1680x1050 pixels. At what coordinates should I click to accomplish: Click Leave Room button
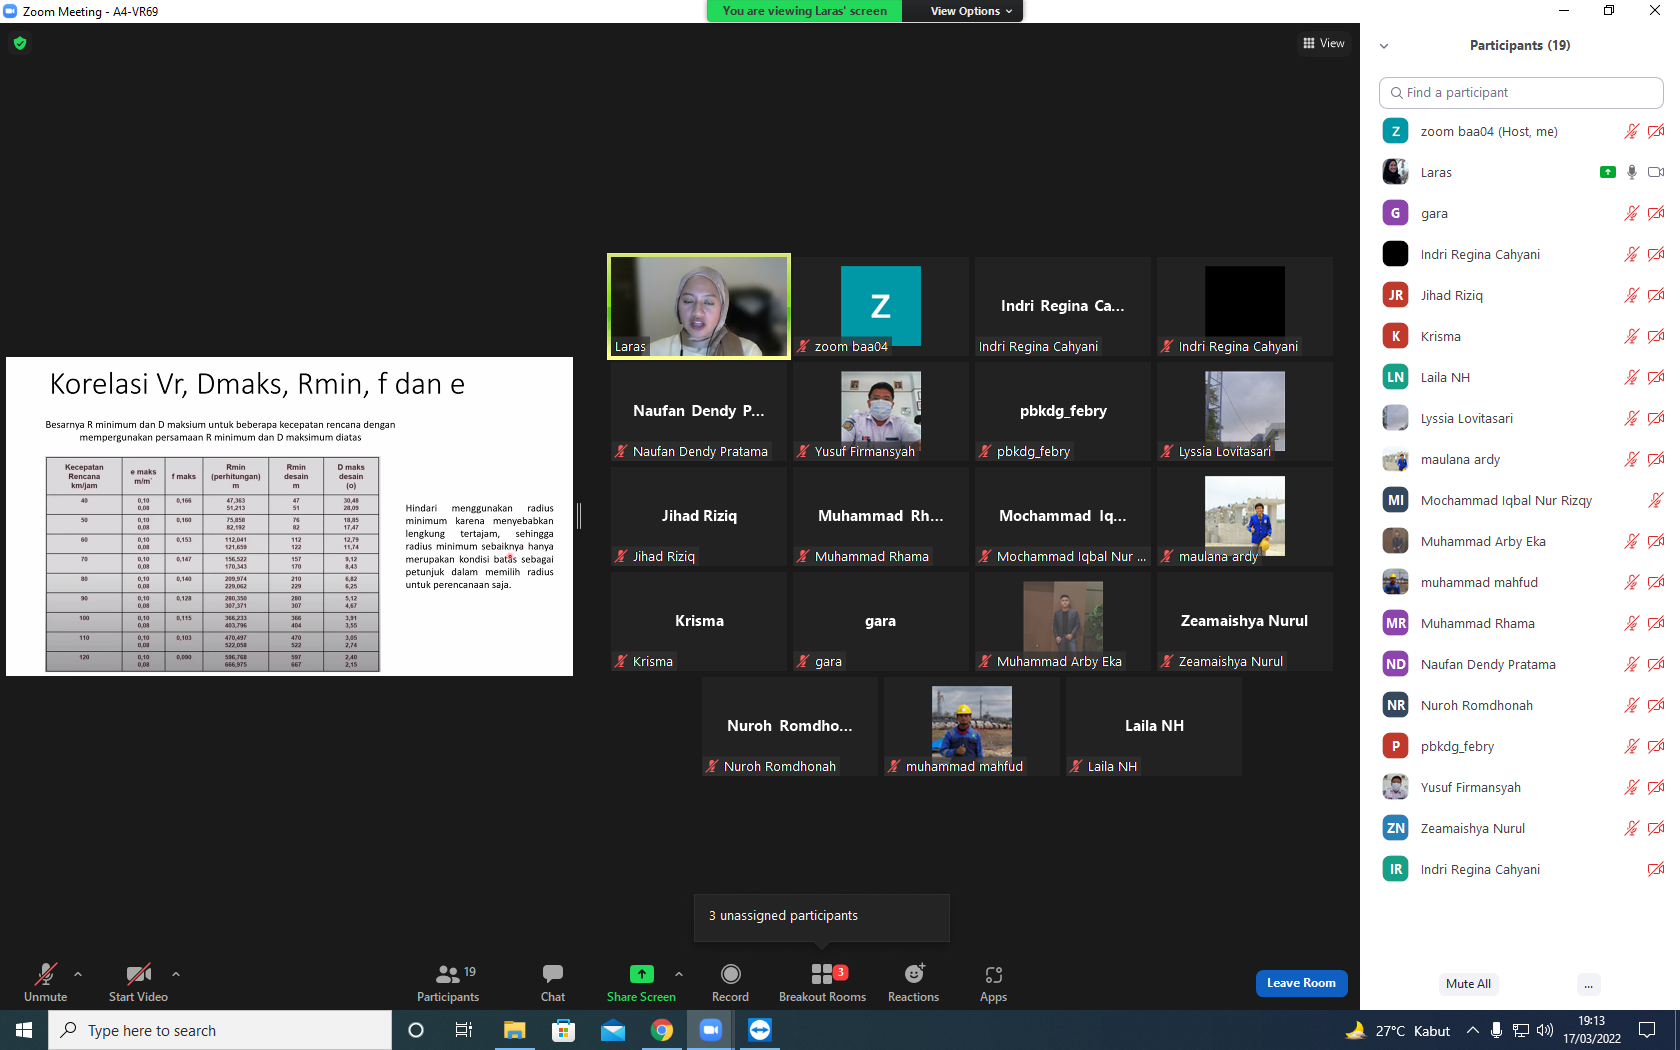[1301, 983]
